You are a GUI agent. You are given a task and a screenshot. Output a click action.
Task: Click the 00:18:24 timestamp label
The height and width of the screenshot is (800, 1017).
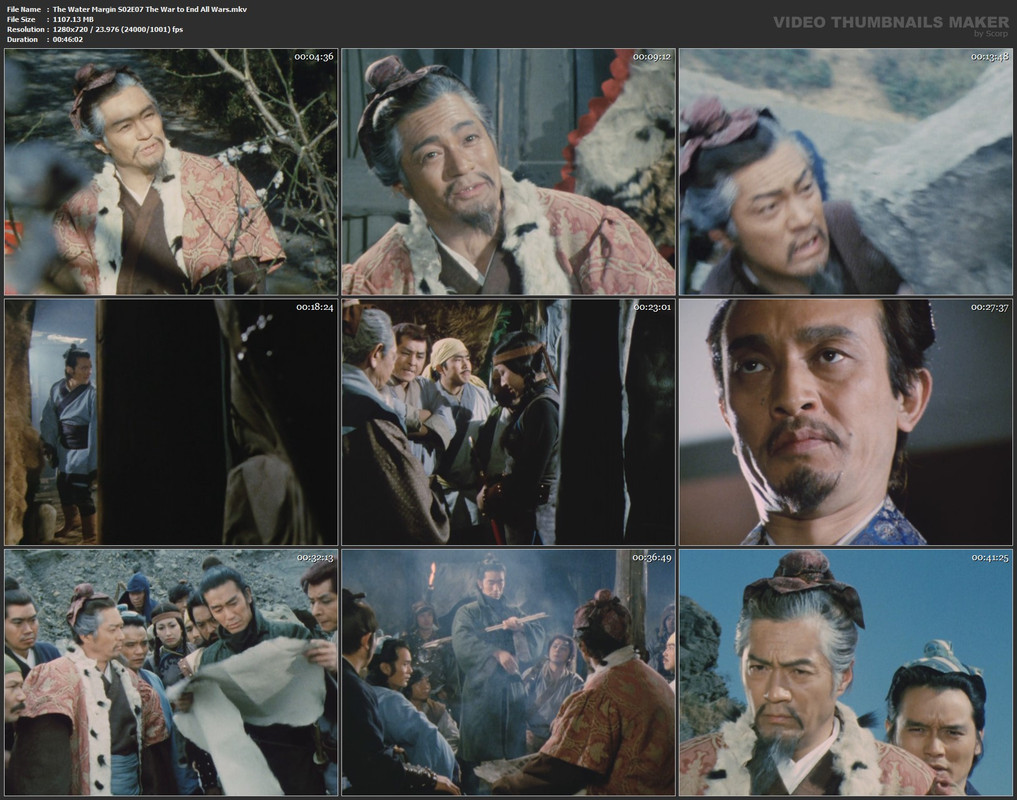coord(315,307)
